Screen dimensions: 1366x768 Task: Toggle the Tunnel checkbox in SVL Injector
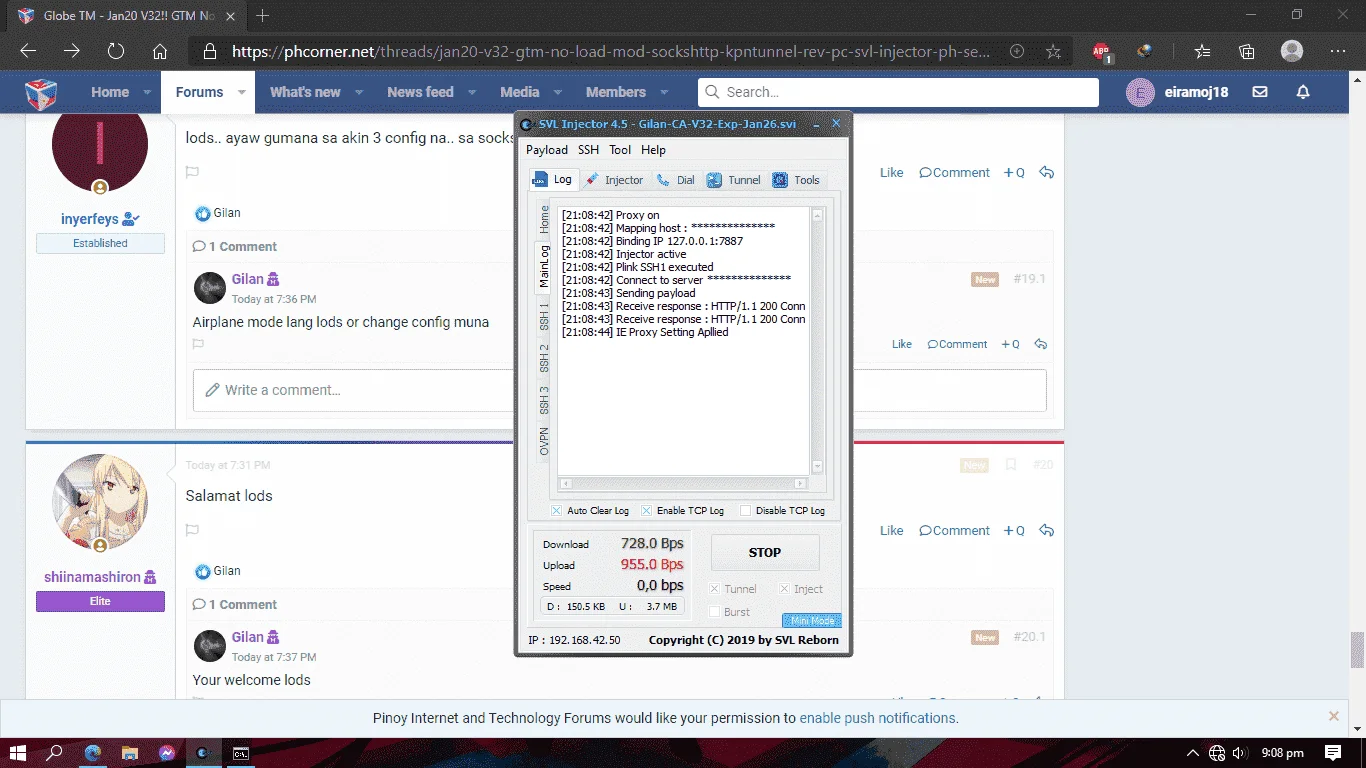coord(715,589)
